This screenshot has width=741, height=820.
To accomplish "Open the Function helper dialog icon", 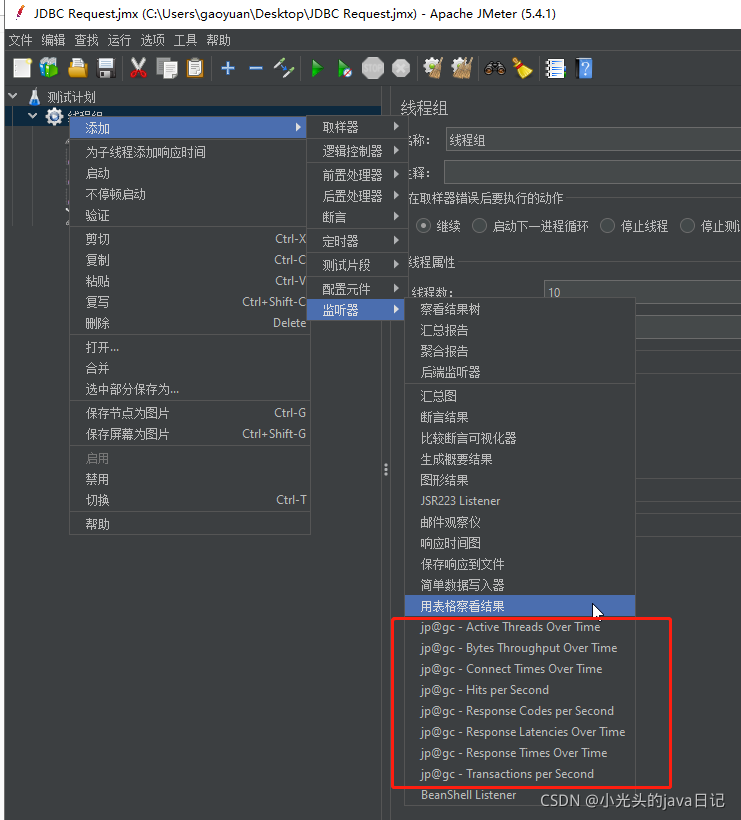I will [x=555, y=69].
